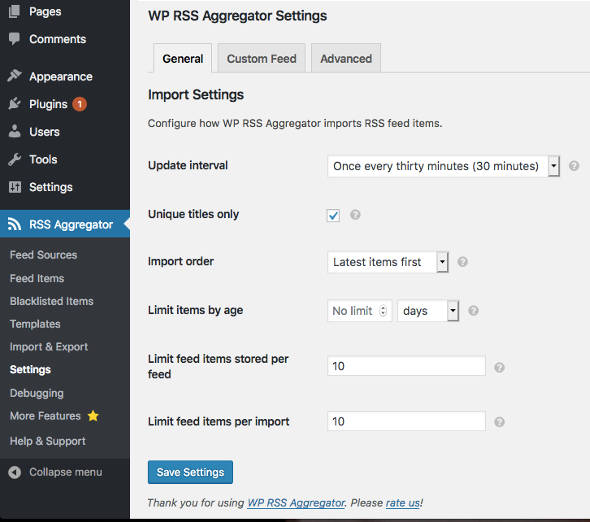Click help icon for items stored per feed

499,367
